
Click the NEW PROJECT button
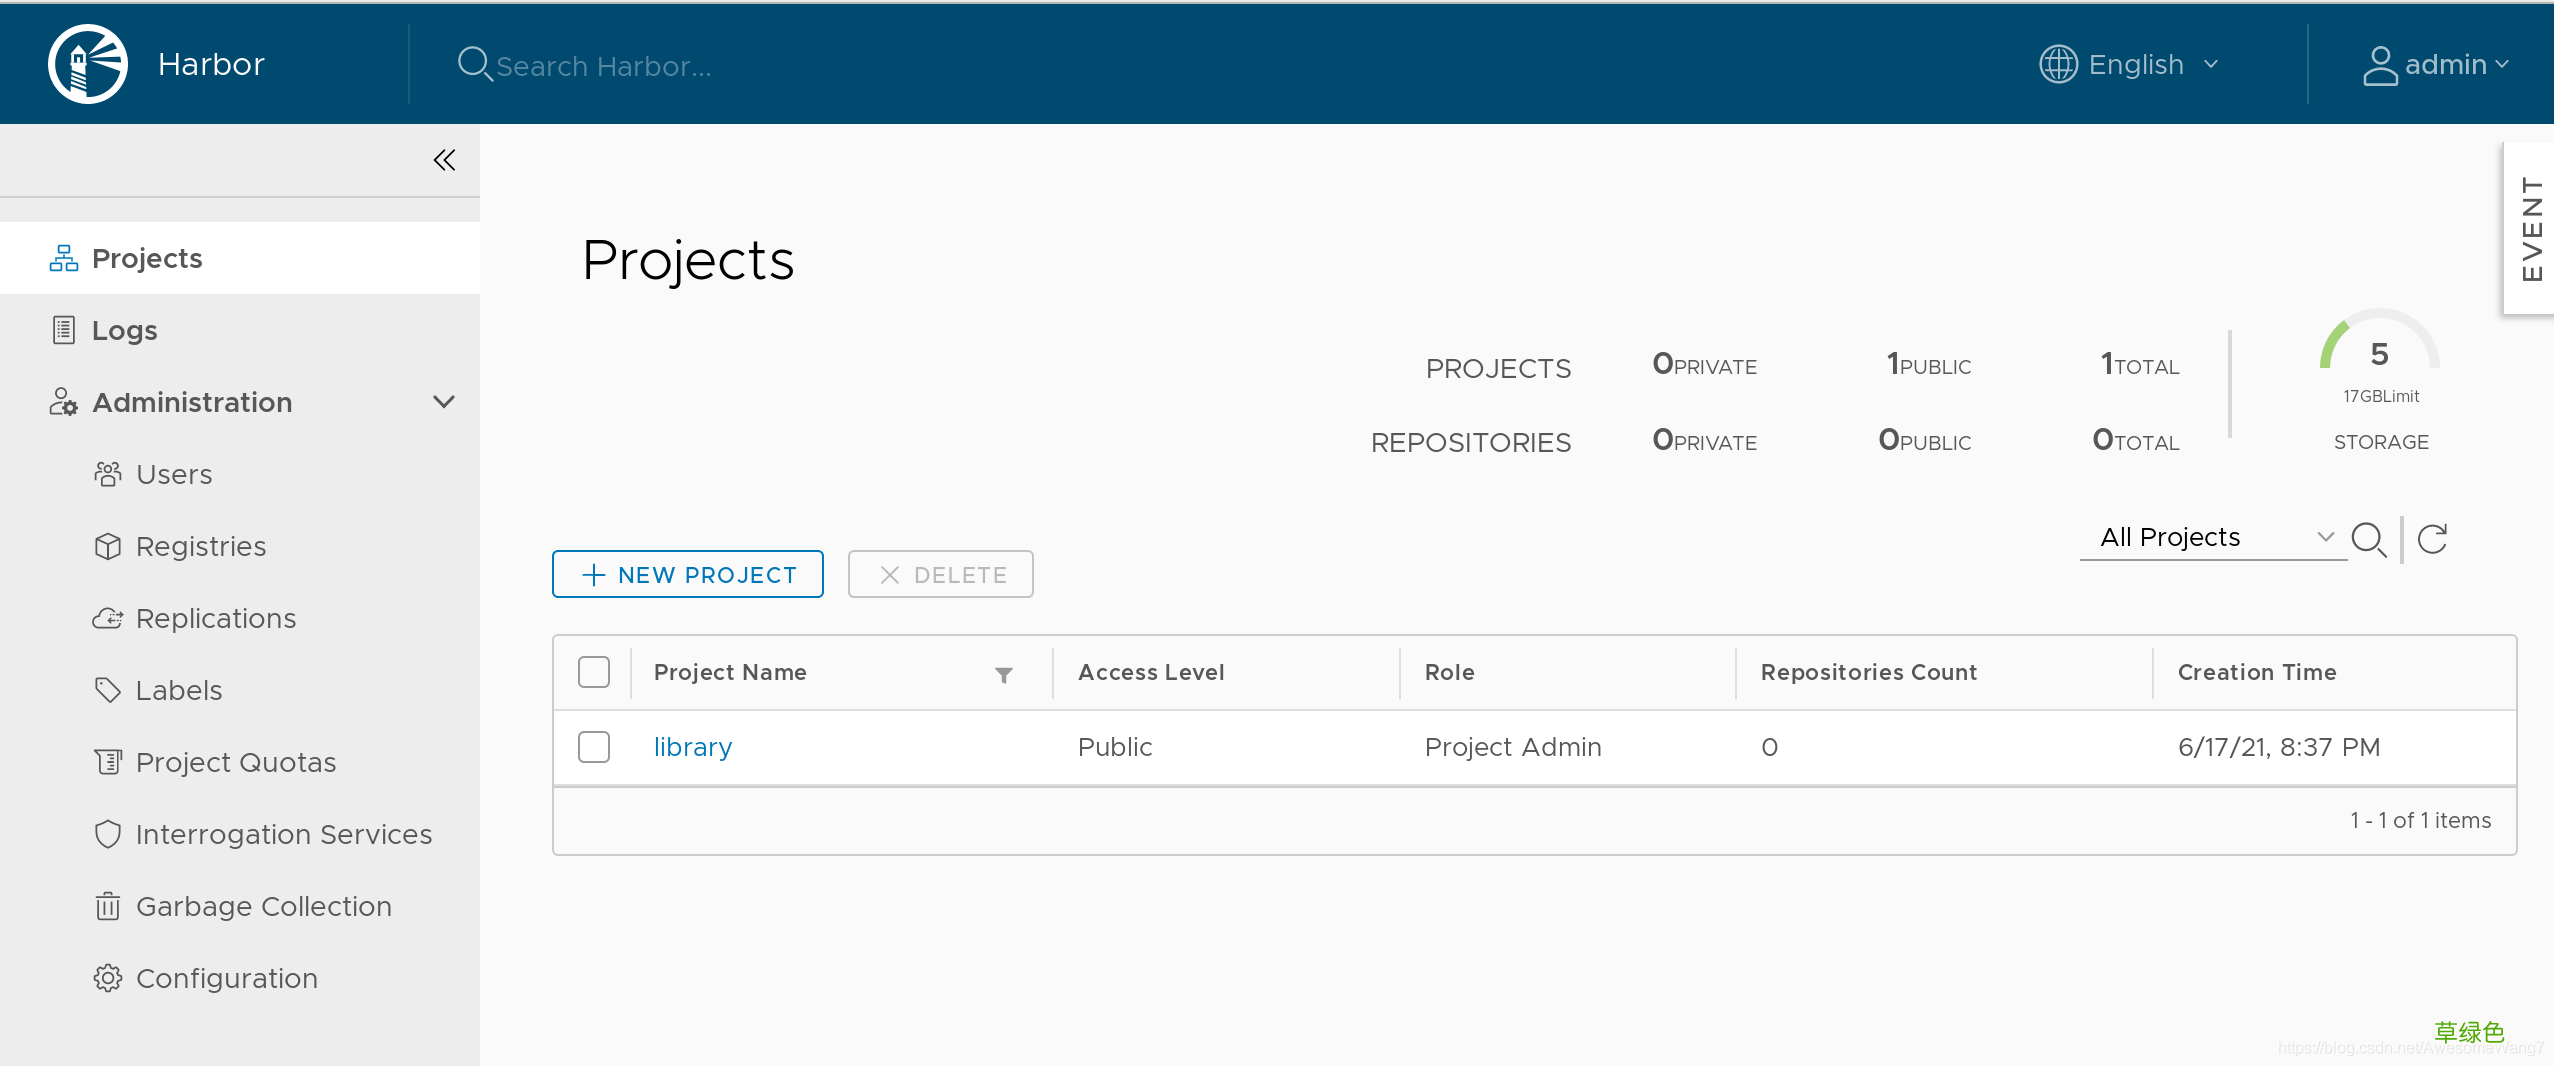(687, 574)
